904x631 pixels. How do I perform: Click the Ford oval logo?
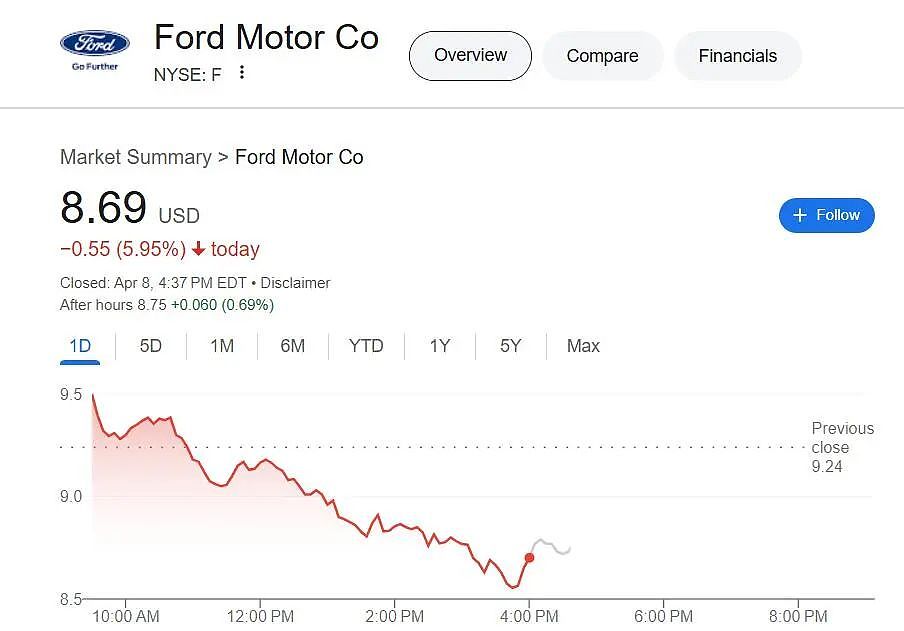click(x=95, y=43)
